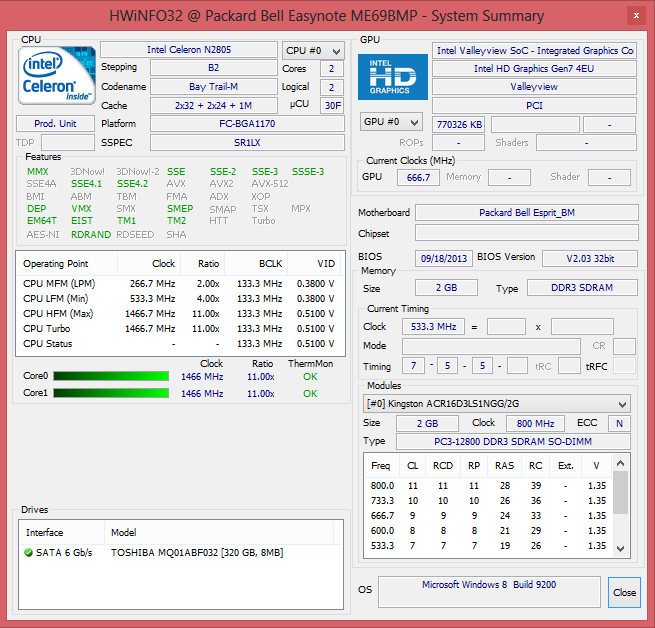This screenshot has height=628, width=655.
Task: Click the Core0 green usage bar
Action: click(110, 377)
